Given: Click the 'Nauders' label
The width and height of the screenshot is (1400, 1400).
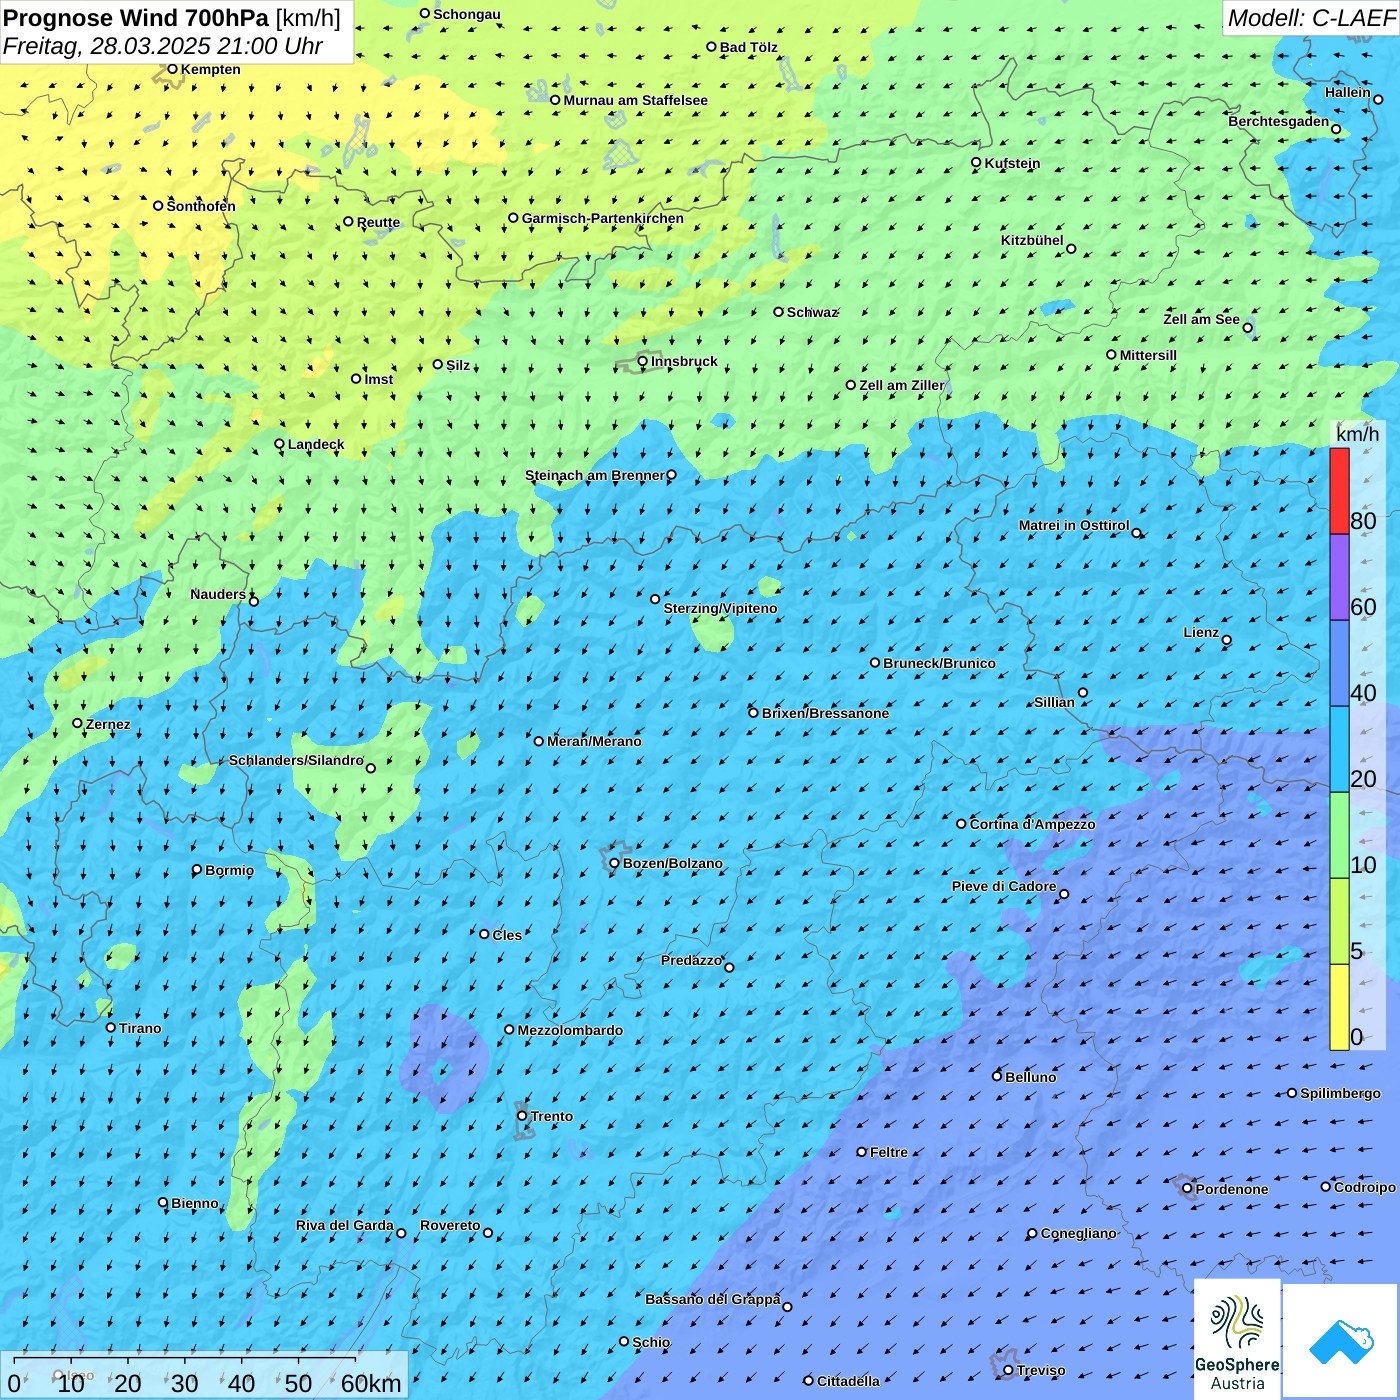Looking at the screenshot, I should point(218,594).
